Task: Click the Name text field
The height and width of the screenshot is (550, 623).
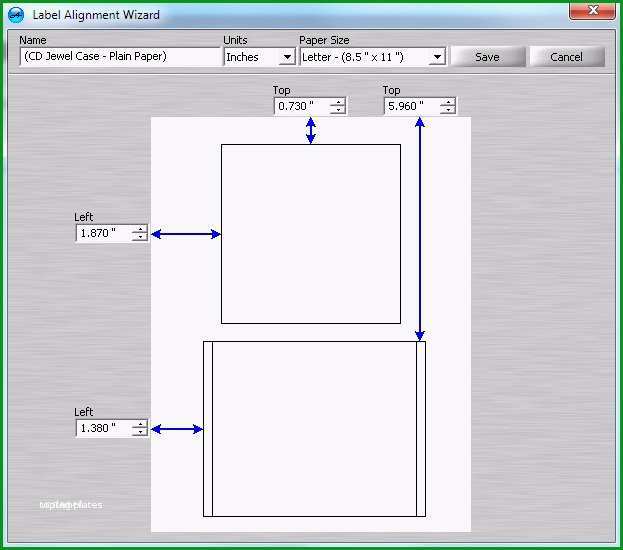Action: [x=120, y=56]
